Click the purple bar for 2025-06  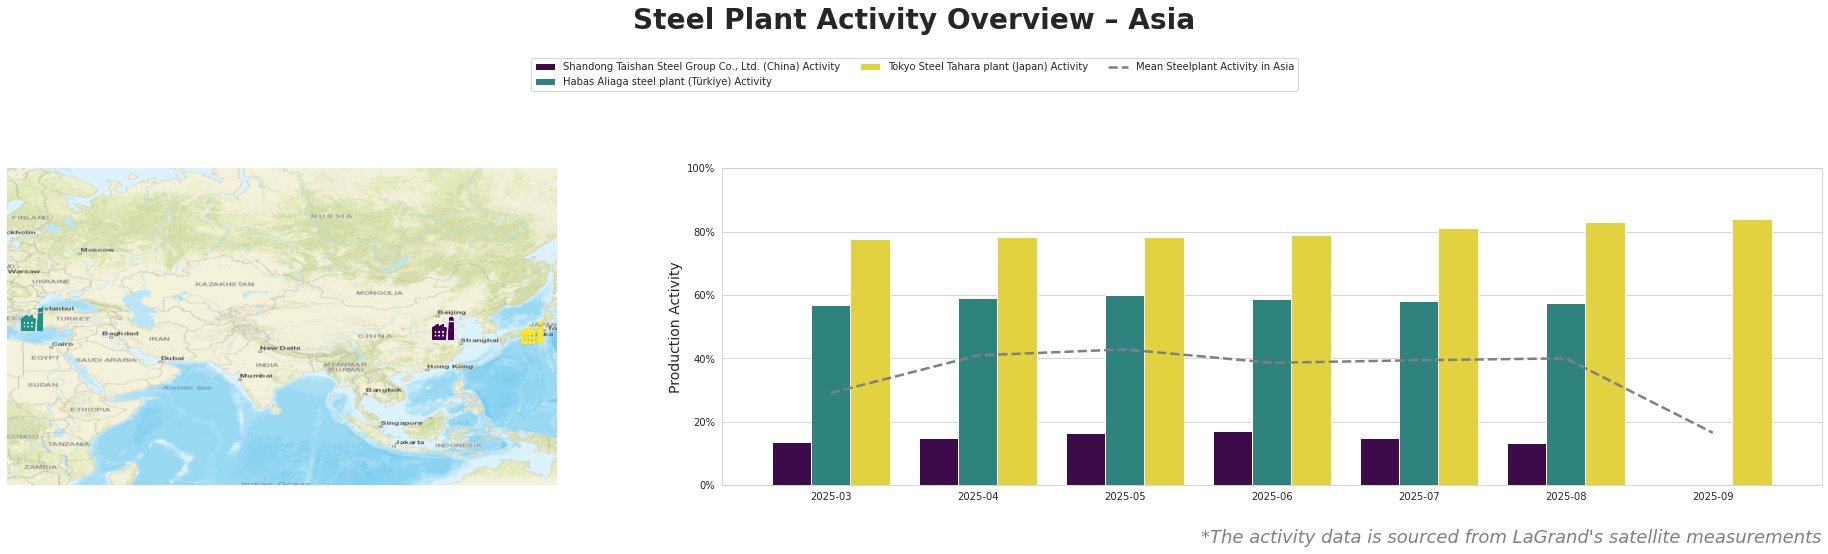click(x=1233, y=458)
